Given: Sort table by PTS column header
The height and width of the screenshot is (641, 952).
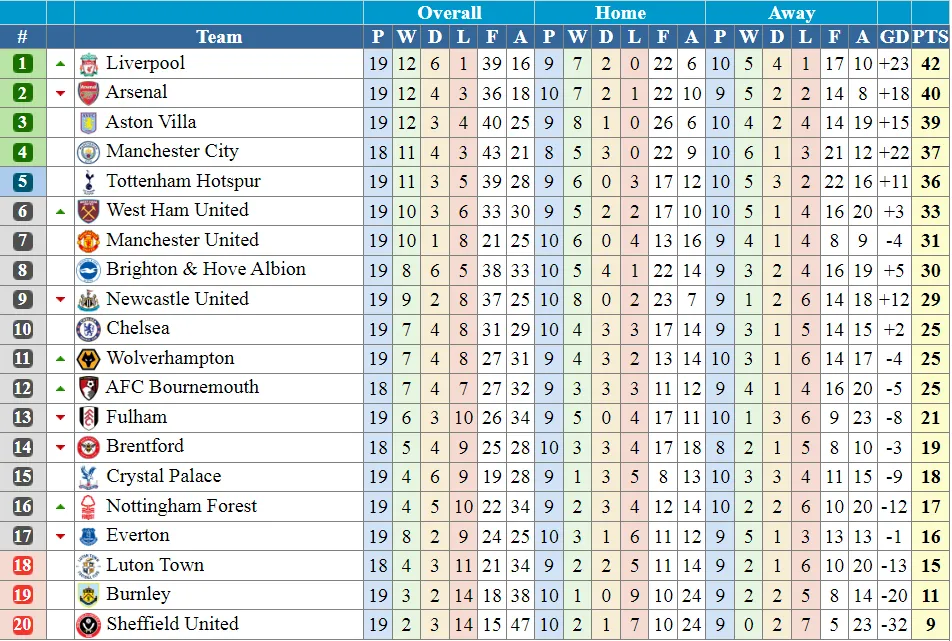Looking at the screenshot, I should [x=930, y=37].
